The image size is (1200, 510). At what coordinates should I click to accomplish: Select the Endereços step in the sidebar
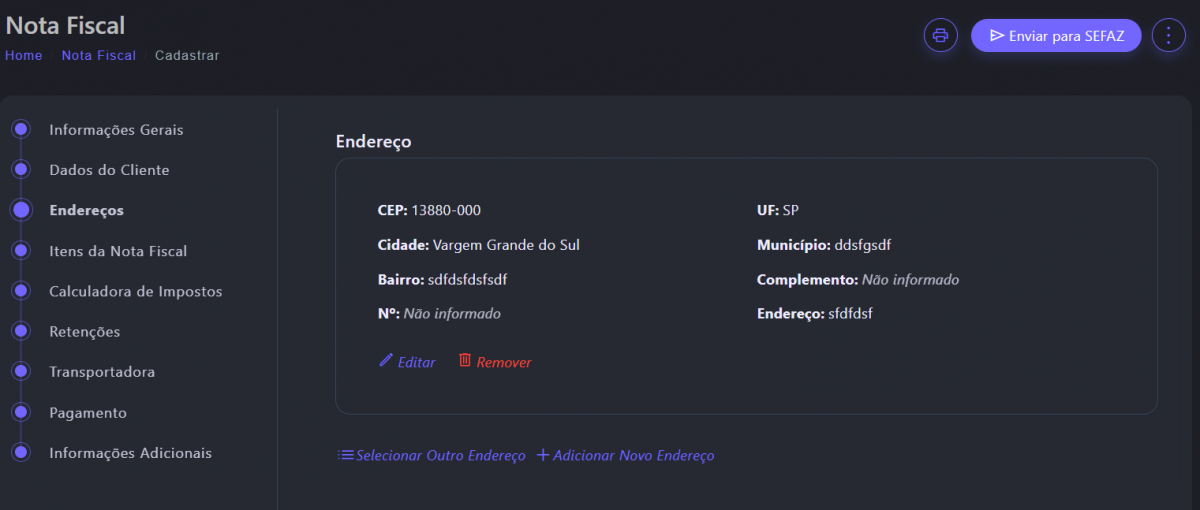[x=86, y=210]
